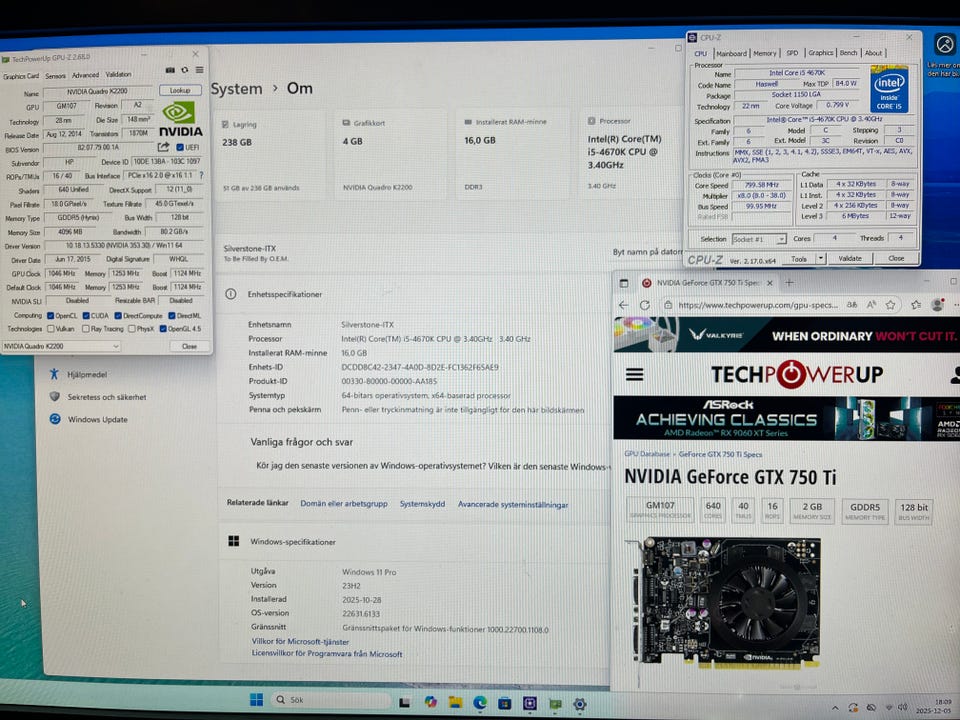Switch to the Sensors tab in GPU-Z

pyautogui.click(x=55, y=76)
